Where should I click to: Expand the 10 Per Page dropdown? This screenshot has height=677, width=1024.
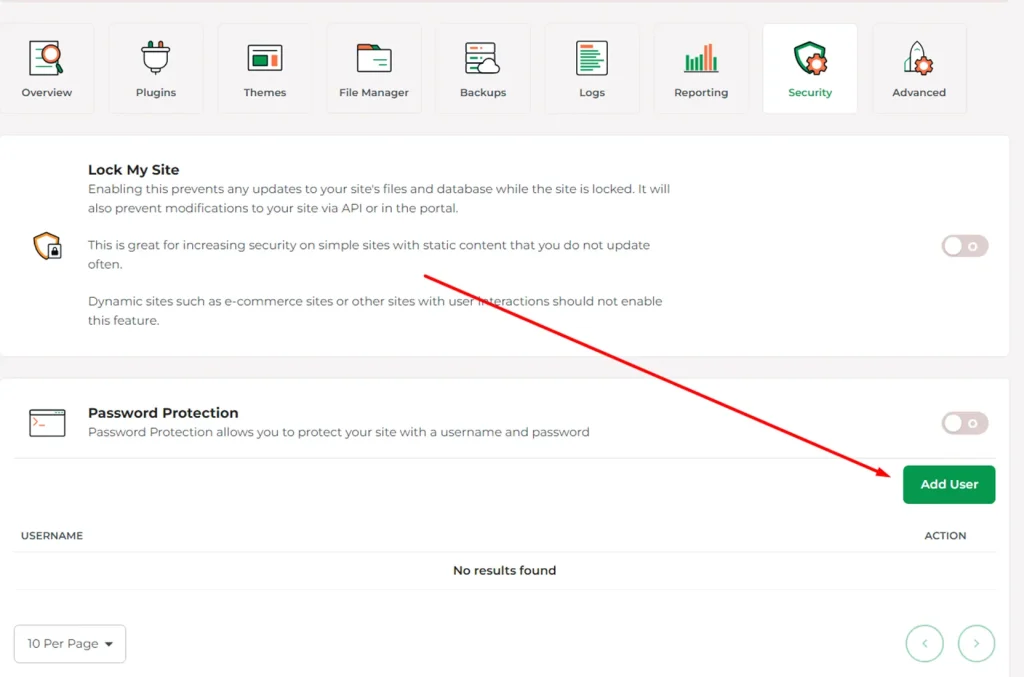tap(70, 644)
